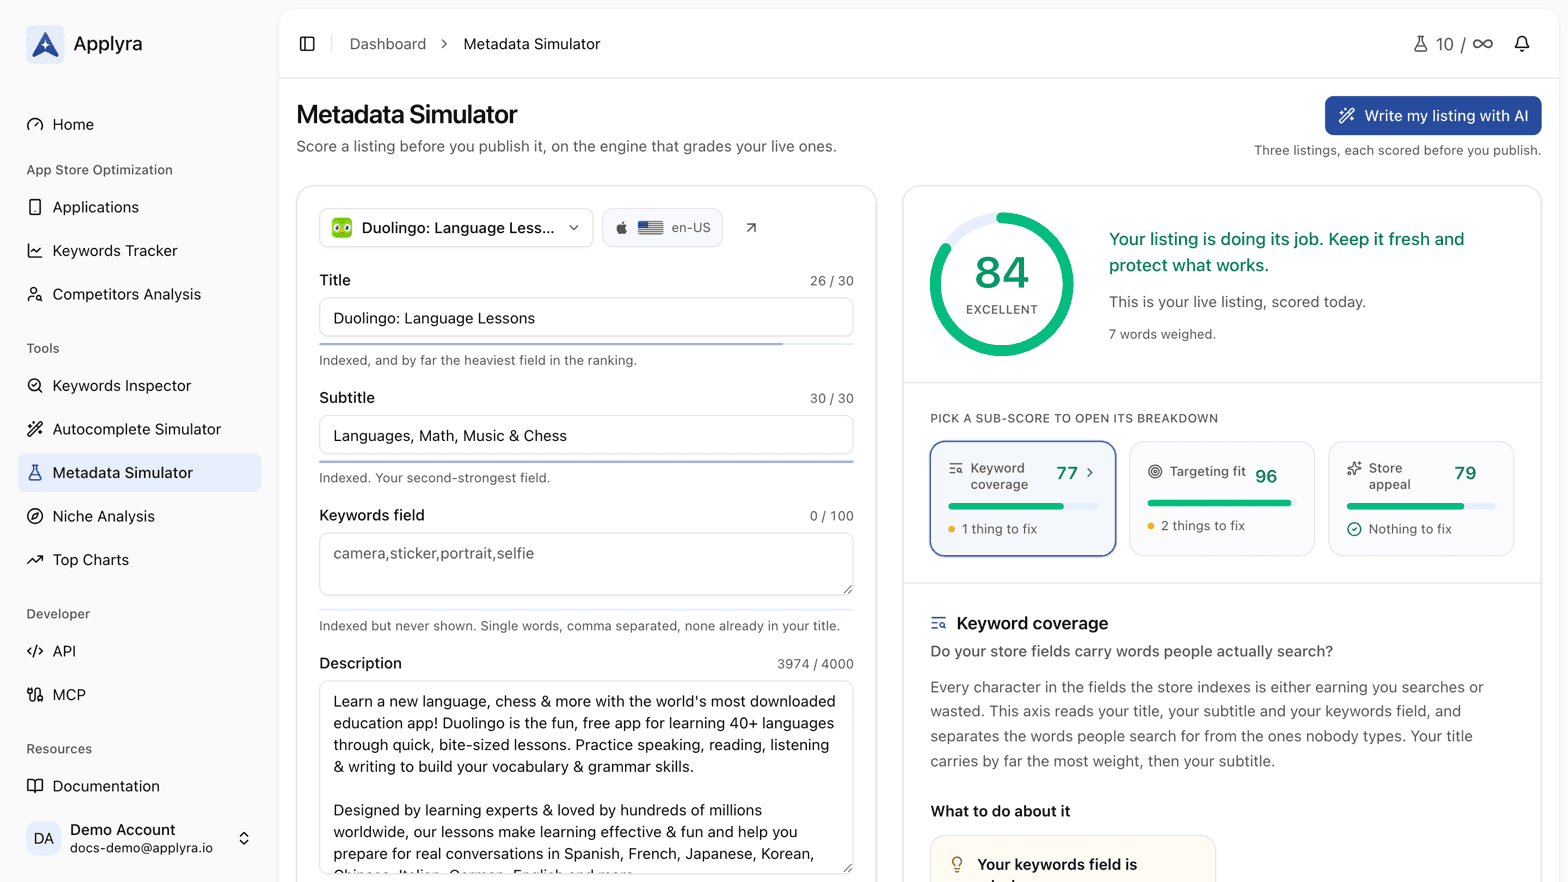1568x882 pixels.
Task: Click the Applications phone icon
Action: tap(35, 207)
